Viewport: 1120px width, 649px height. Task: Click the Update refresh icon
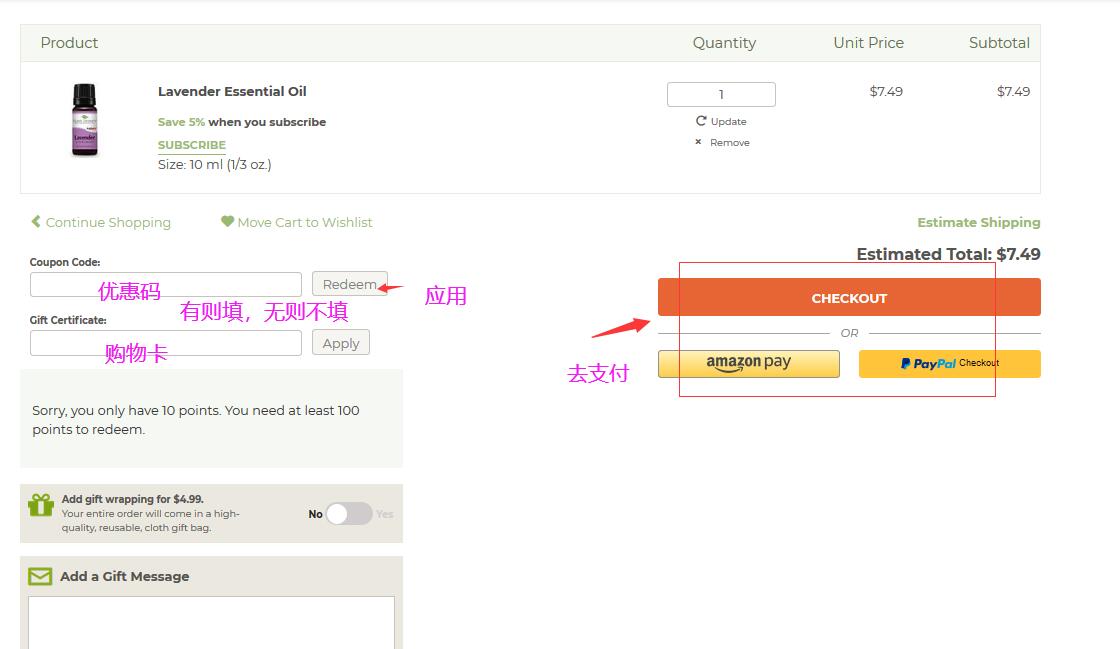pos(701,121)
